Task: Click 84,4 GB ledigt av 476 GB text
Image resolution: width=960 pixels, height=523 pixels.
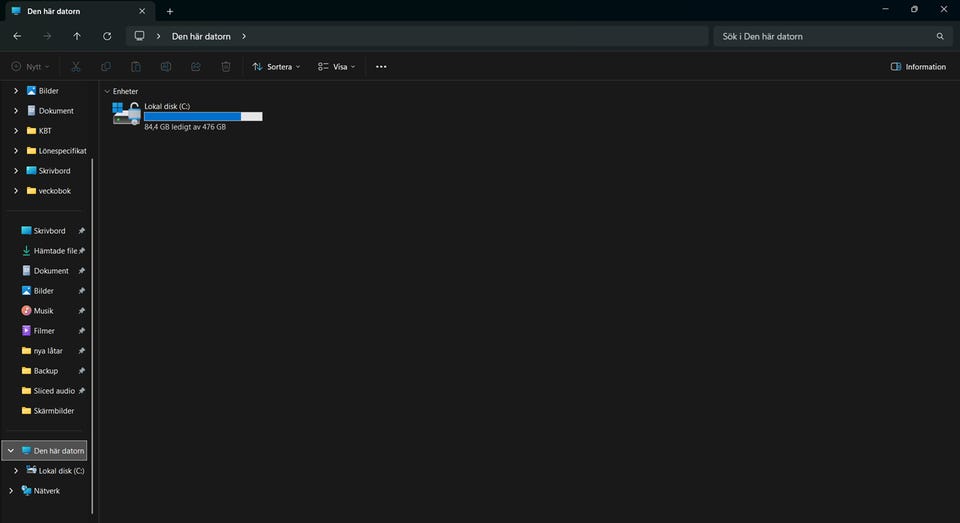Action: (185, 127)
